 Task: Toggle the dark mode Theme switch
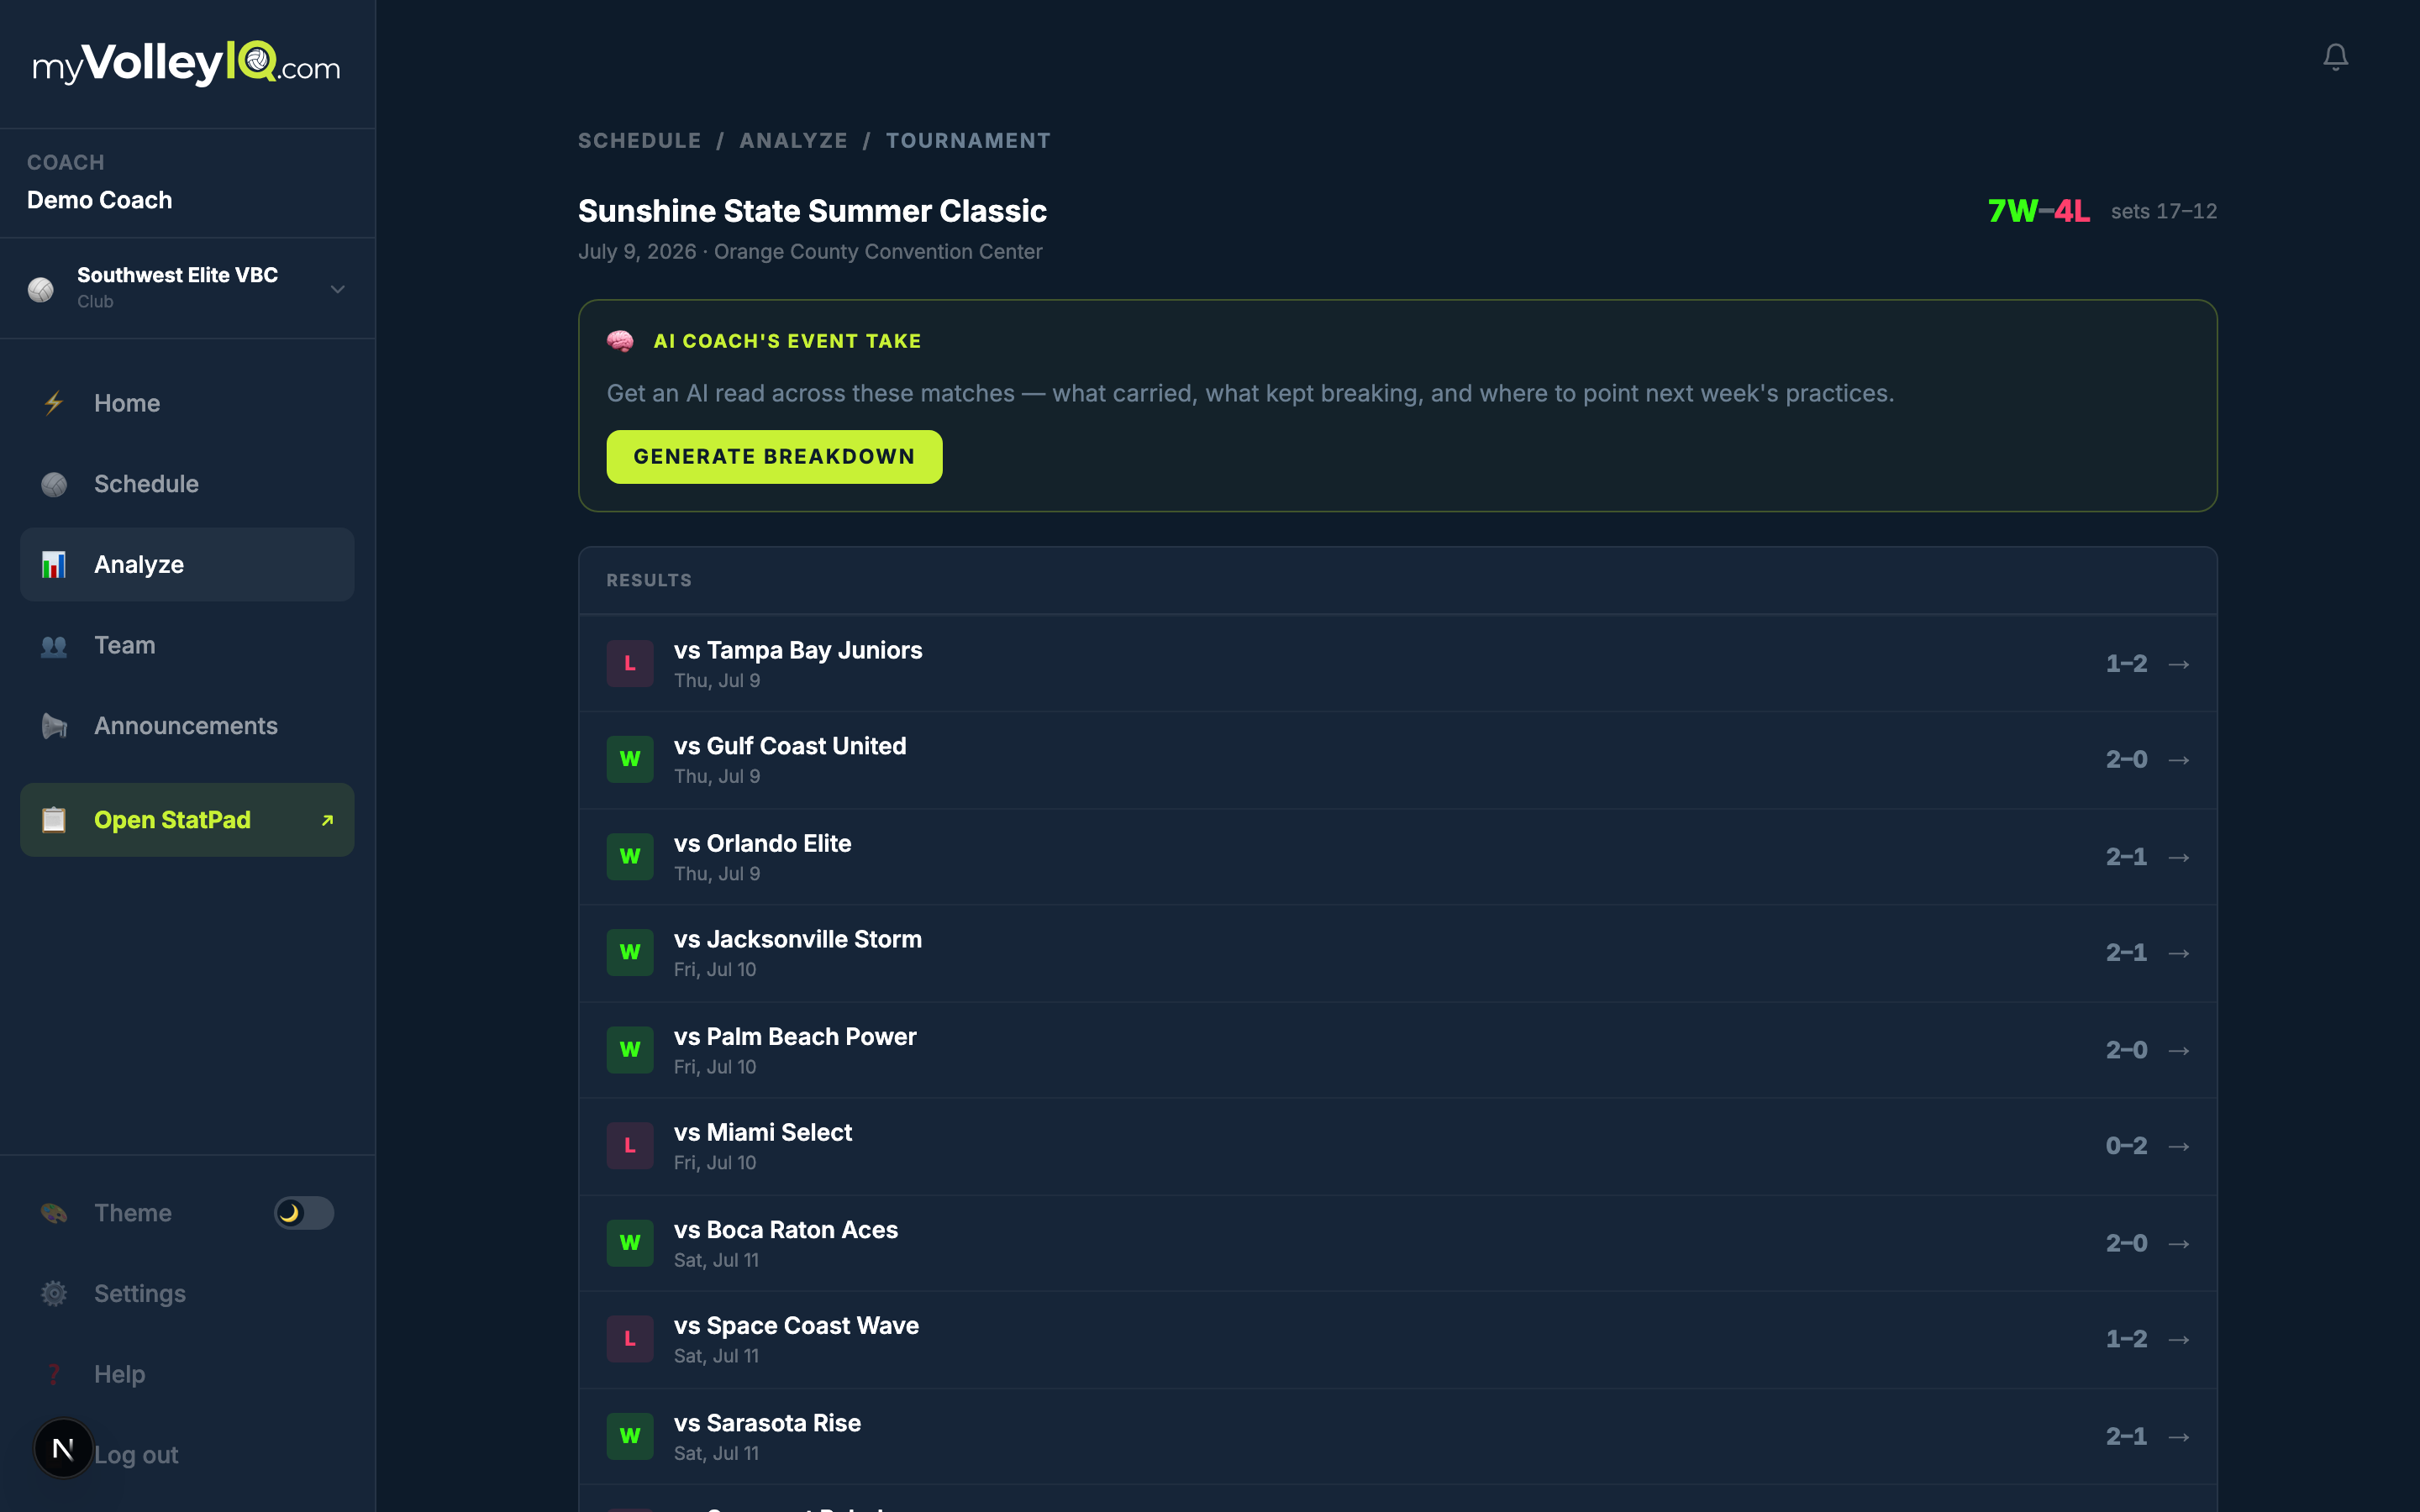[304, 1213]
